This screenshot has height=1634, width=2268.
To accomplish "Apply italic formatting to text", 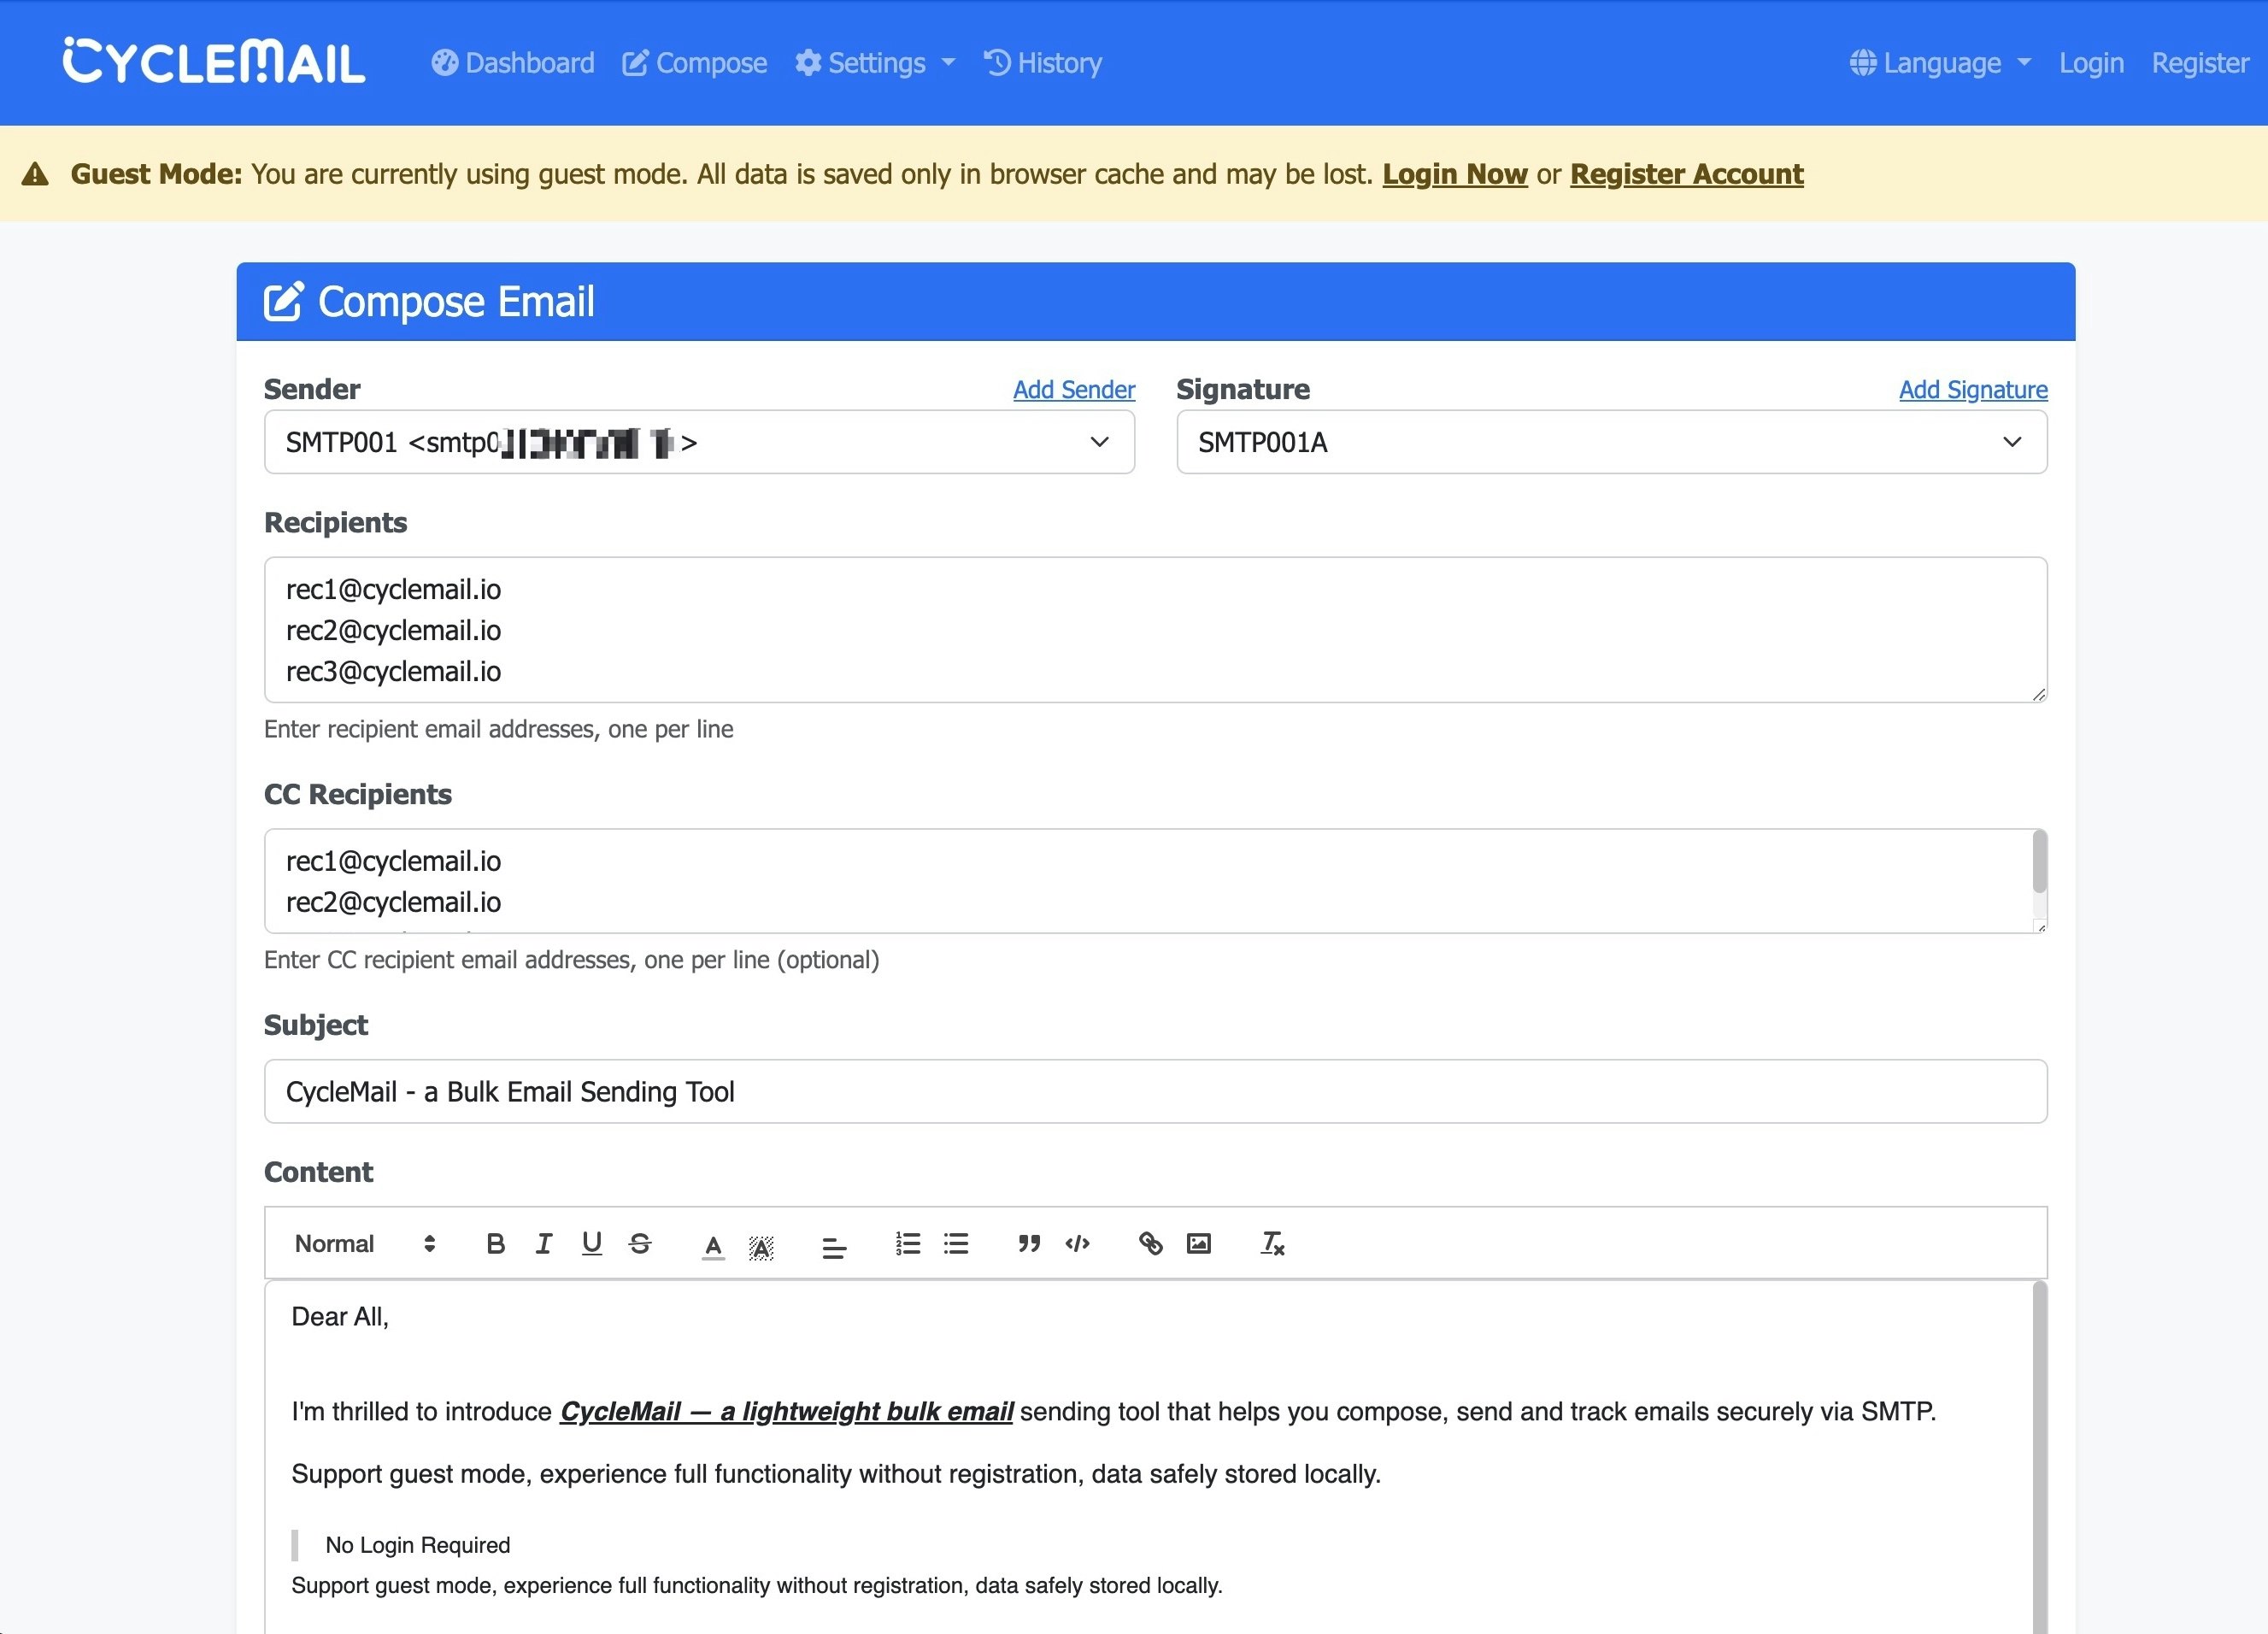I will point(543,1243).
